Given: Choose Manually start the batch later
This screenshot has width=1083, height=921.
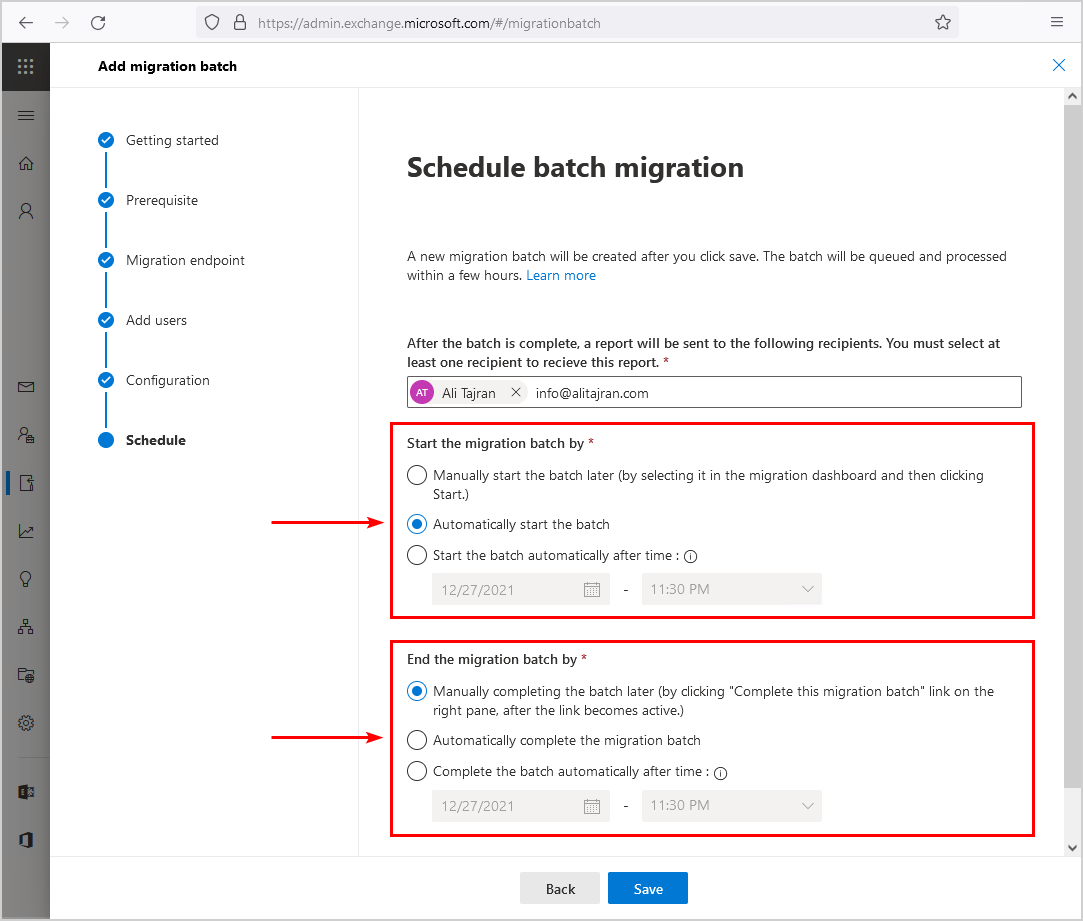Looking at the screenshot, I should [416, 475].
